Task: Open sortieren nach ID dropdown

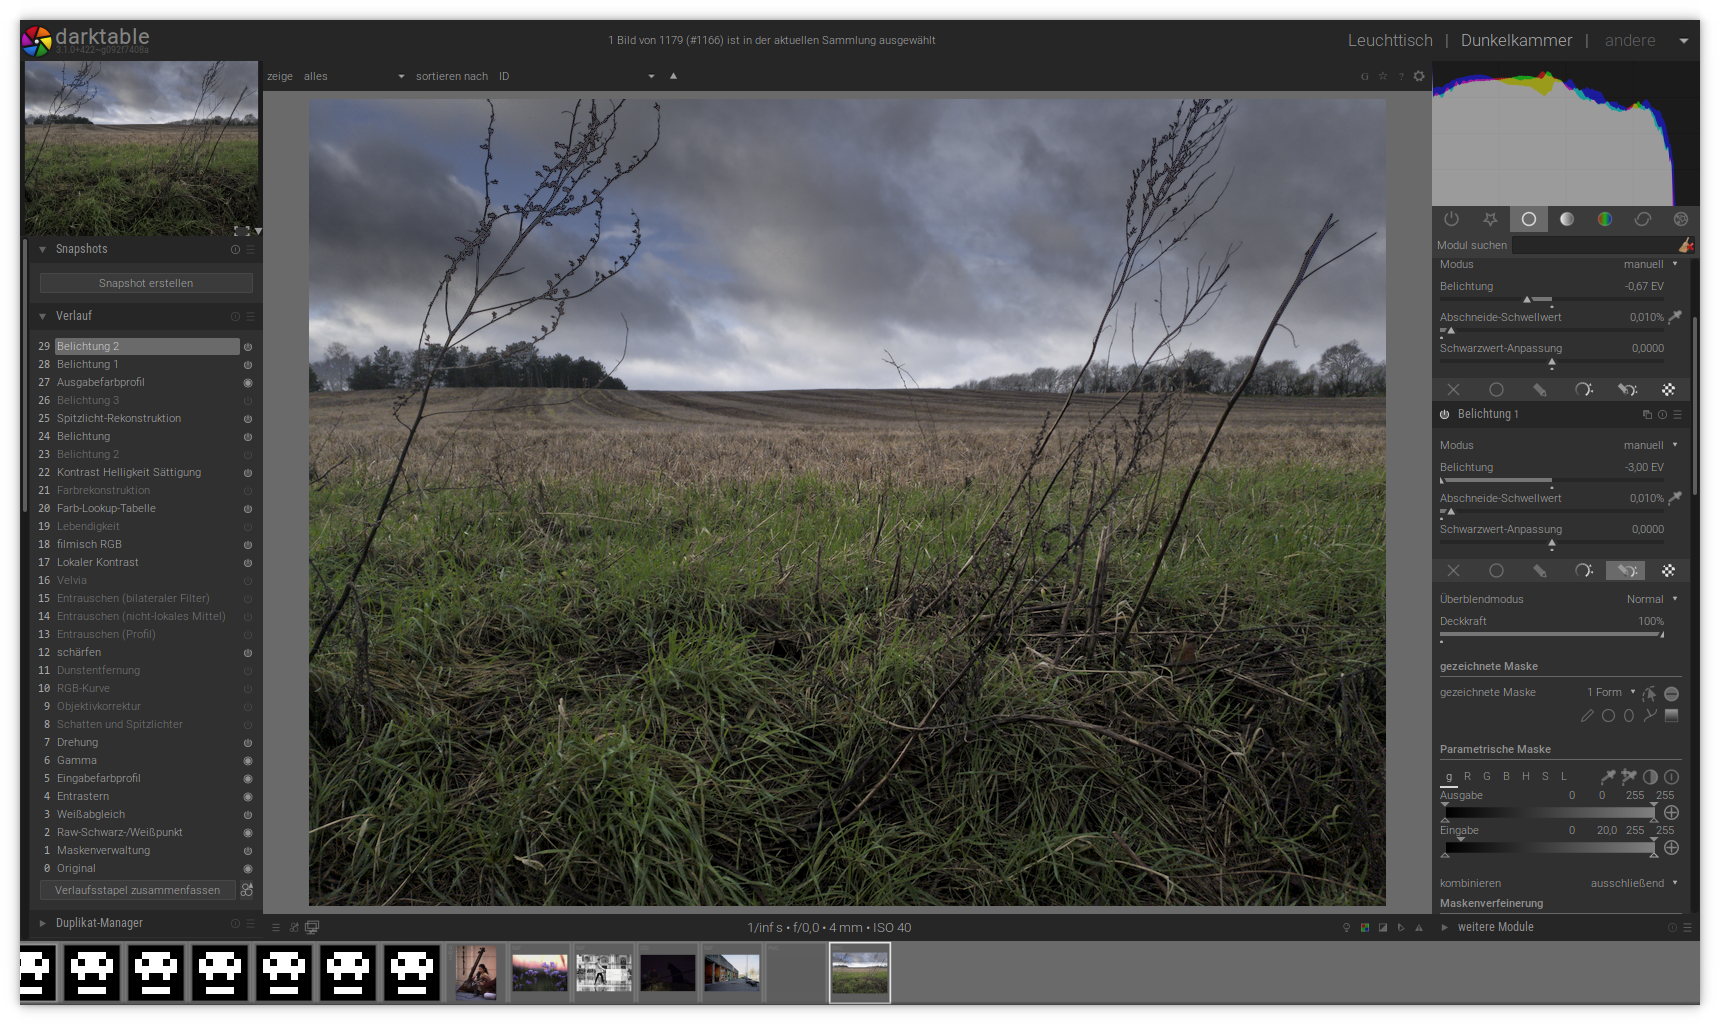Action: coord(577,76)
